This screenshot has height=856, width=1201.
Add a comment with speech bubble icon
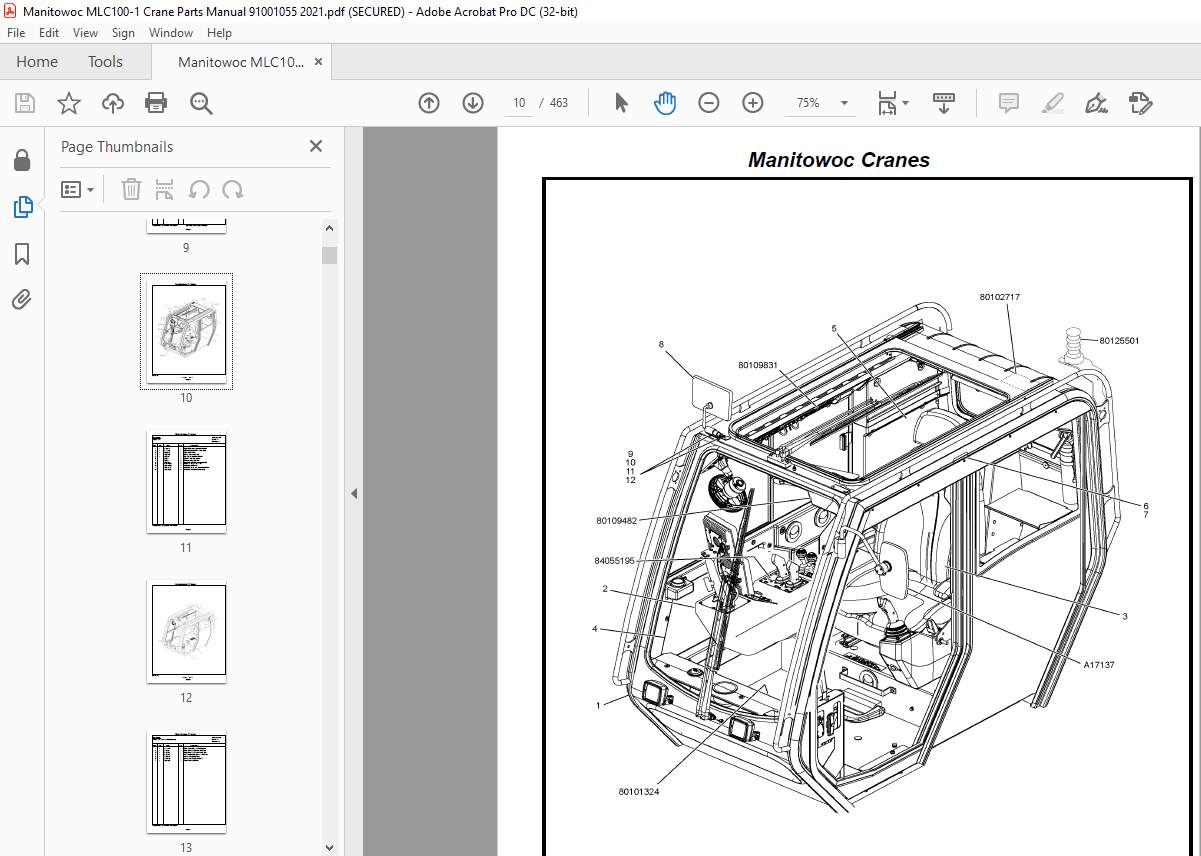coord(1009,103)
